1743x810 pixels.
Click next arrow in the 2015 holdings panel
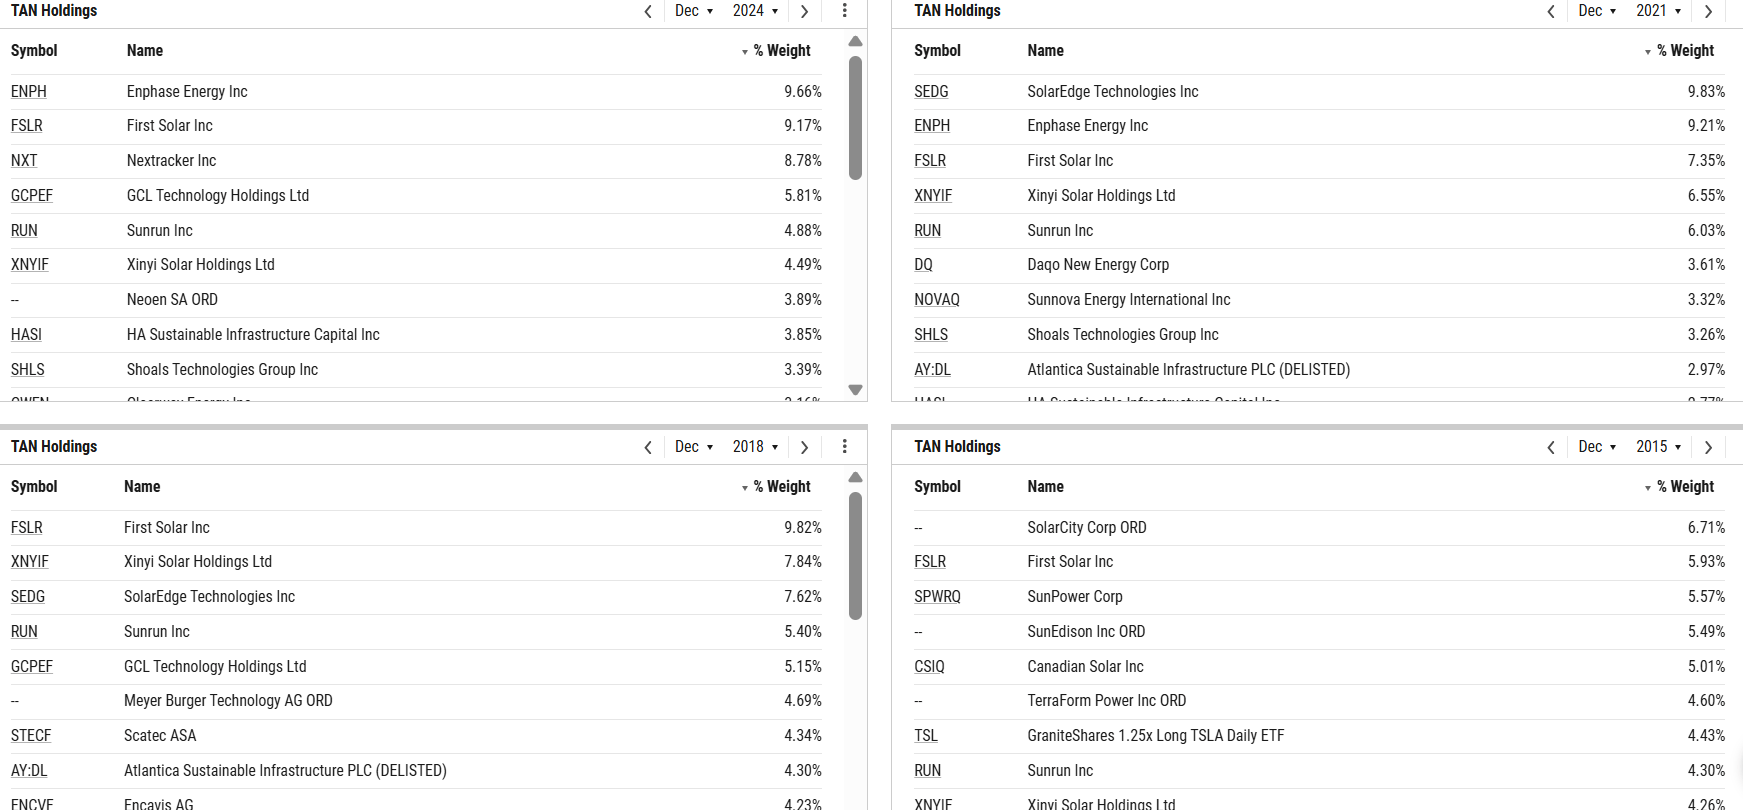1708,447
